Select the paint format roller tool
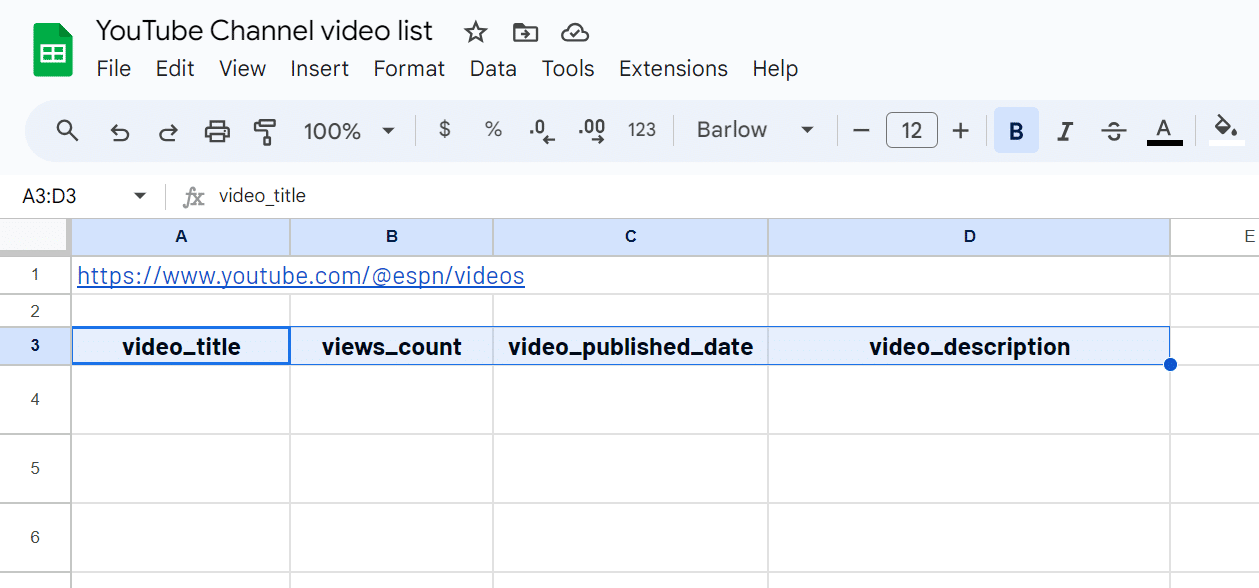Screen dimensions: 1259x588 pos(265,131)
